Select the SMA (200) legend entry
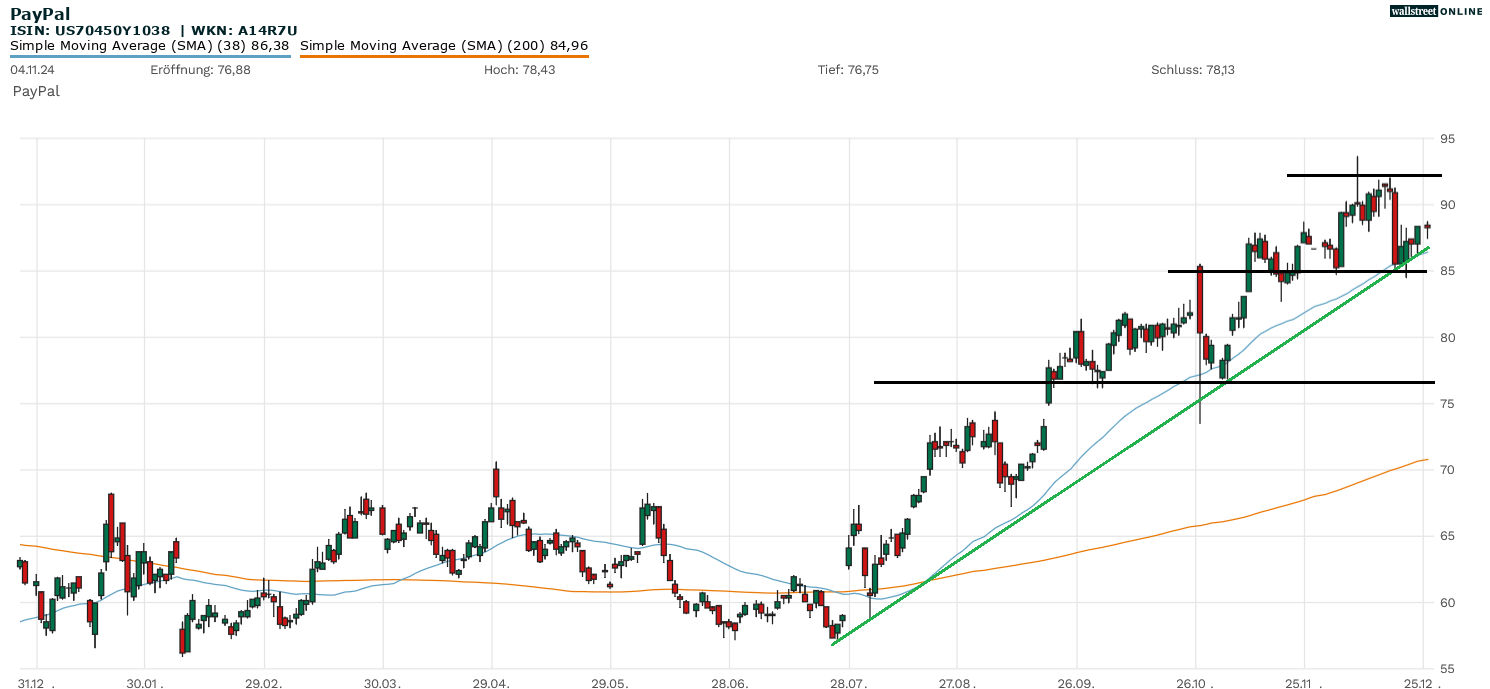This screenshot has height=689, width=1490. 444,45
